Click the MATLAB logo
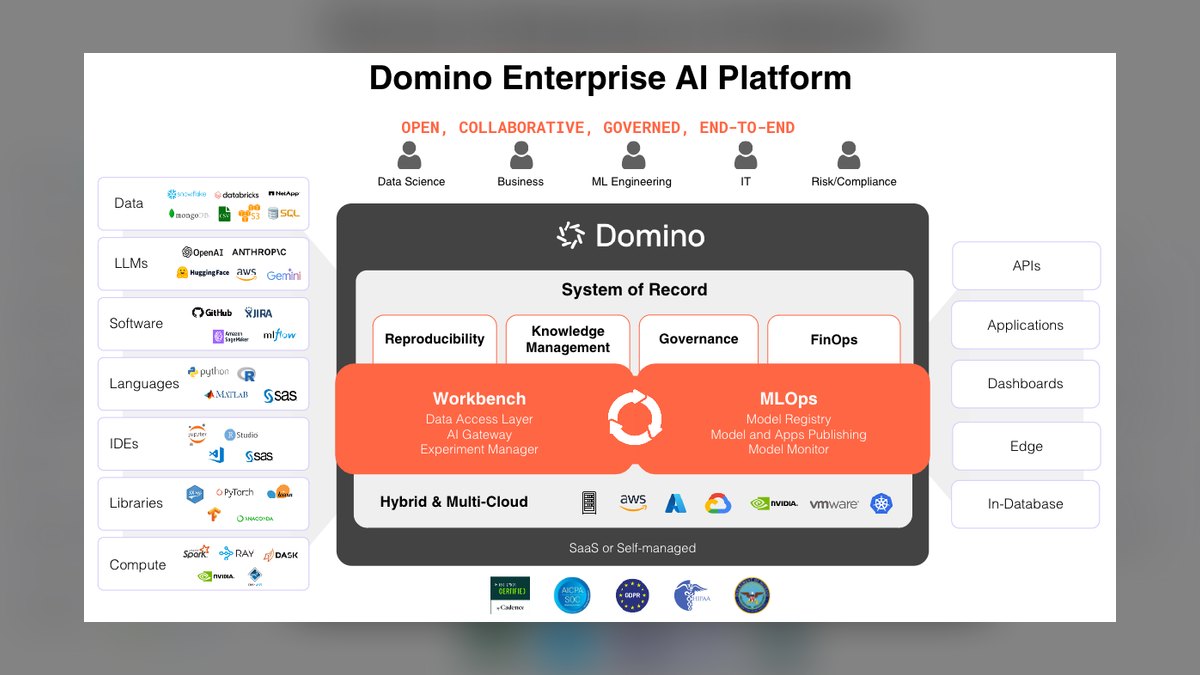1200x675 pixels. [225, 395]
